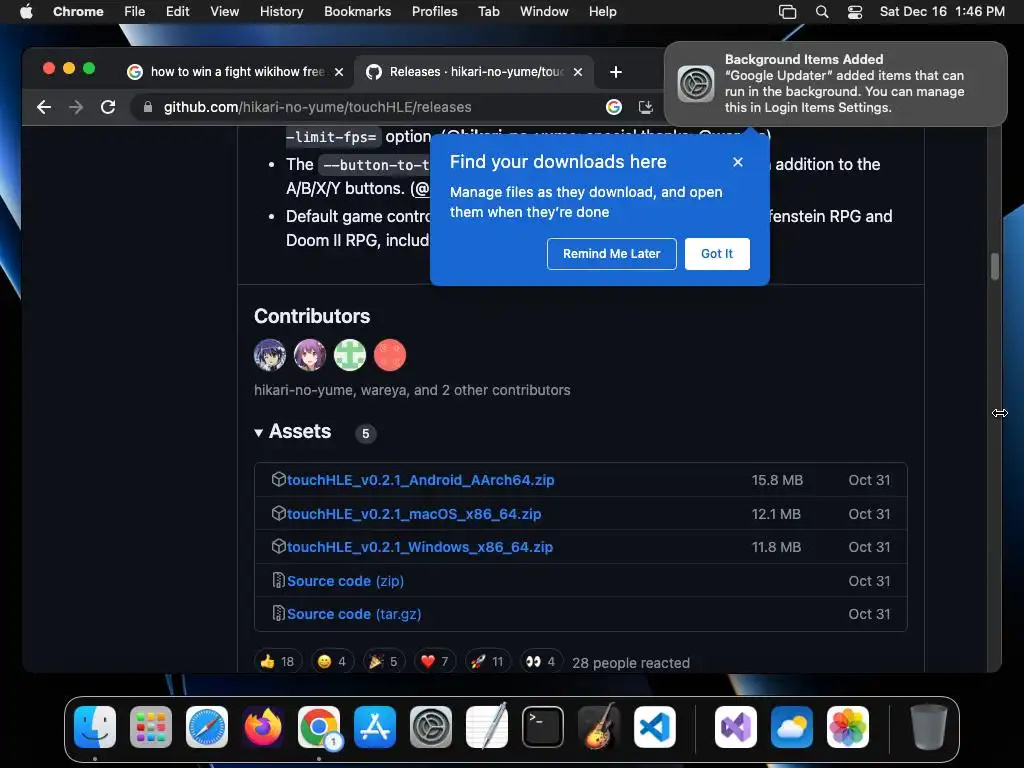Open the Profiles menu
The height and width of the screenshot is (768, 1024).
coord(434,12)
